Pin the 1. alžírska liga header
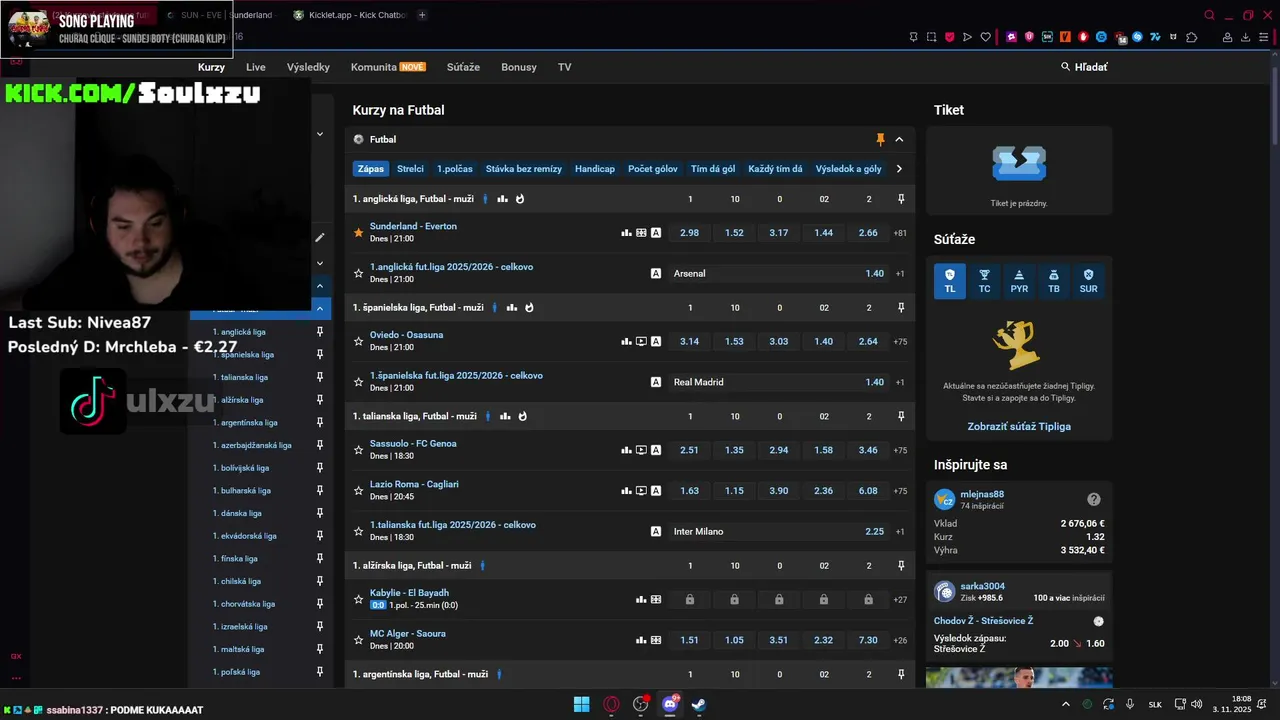 (x=901, y=566)
